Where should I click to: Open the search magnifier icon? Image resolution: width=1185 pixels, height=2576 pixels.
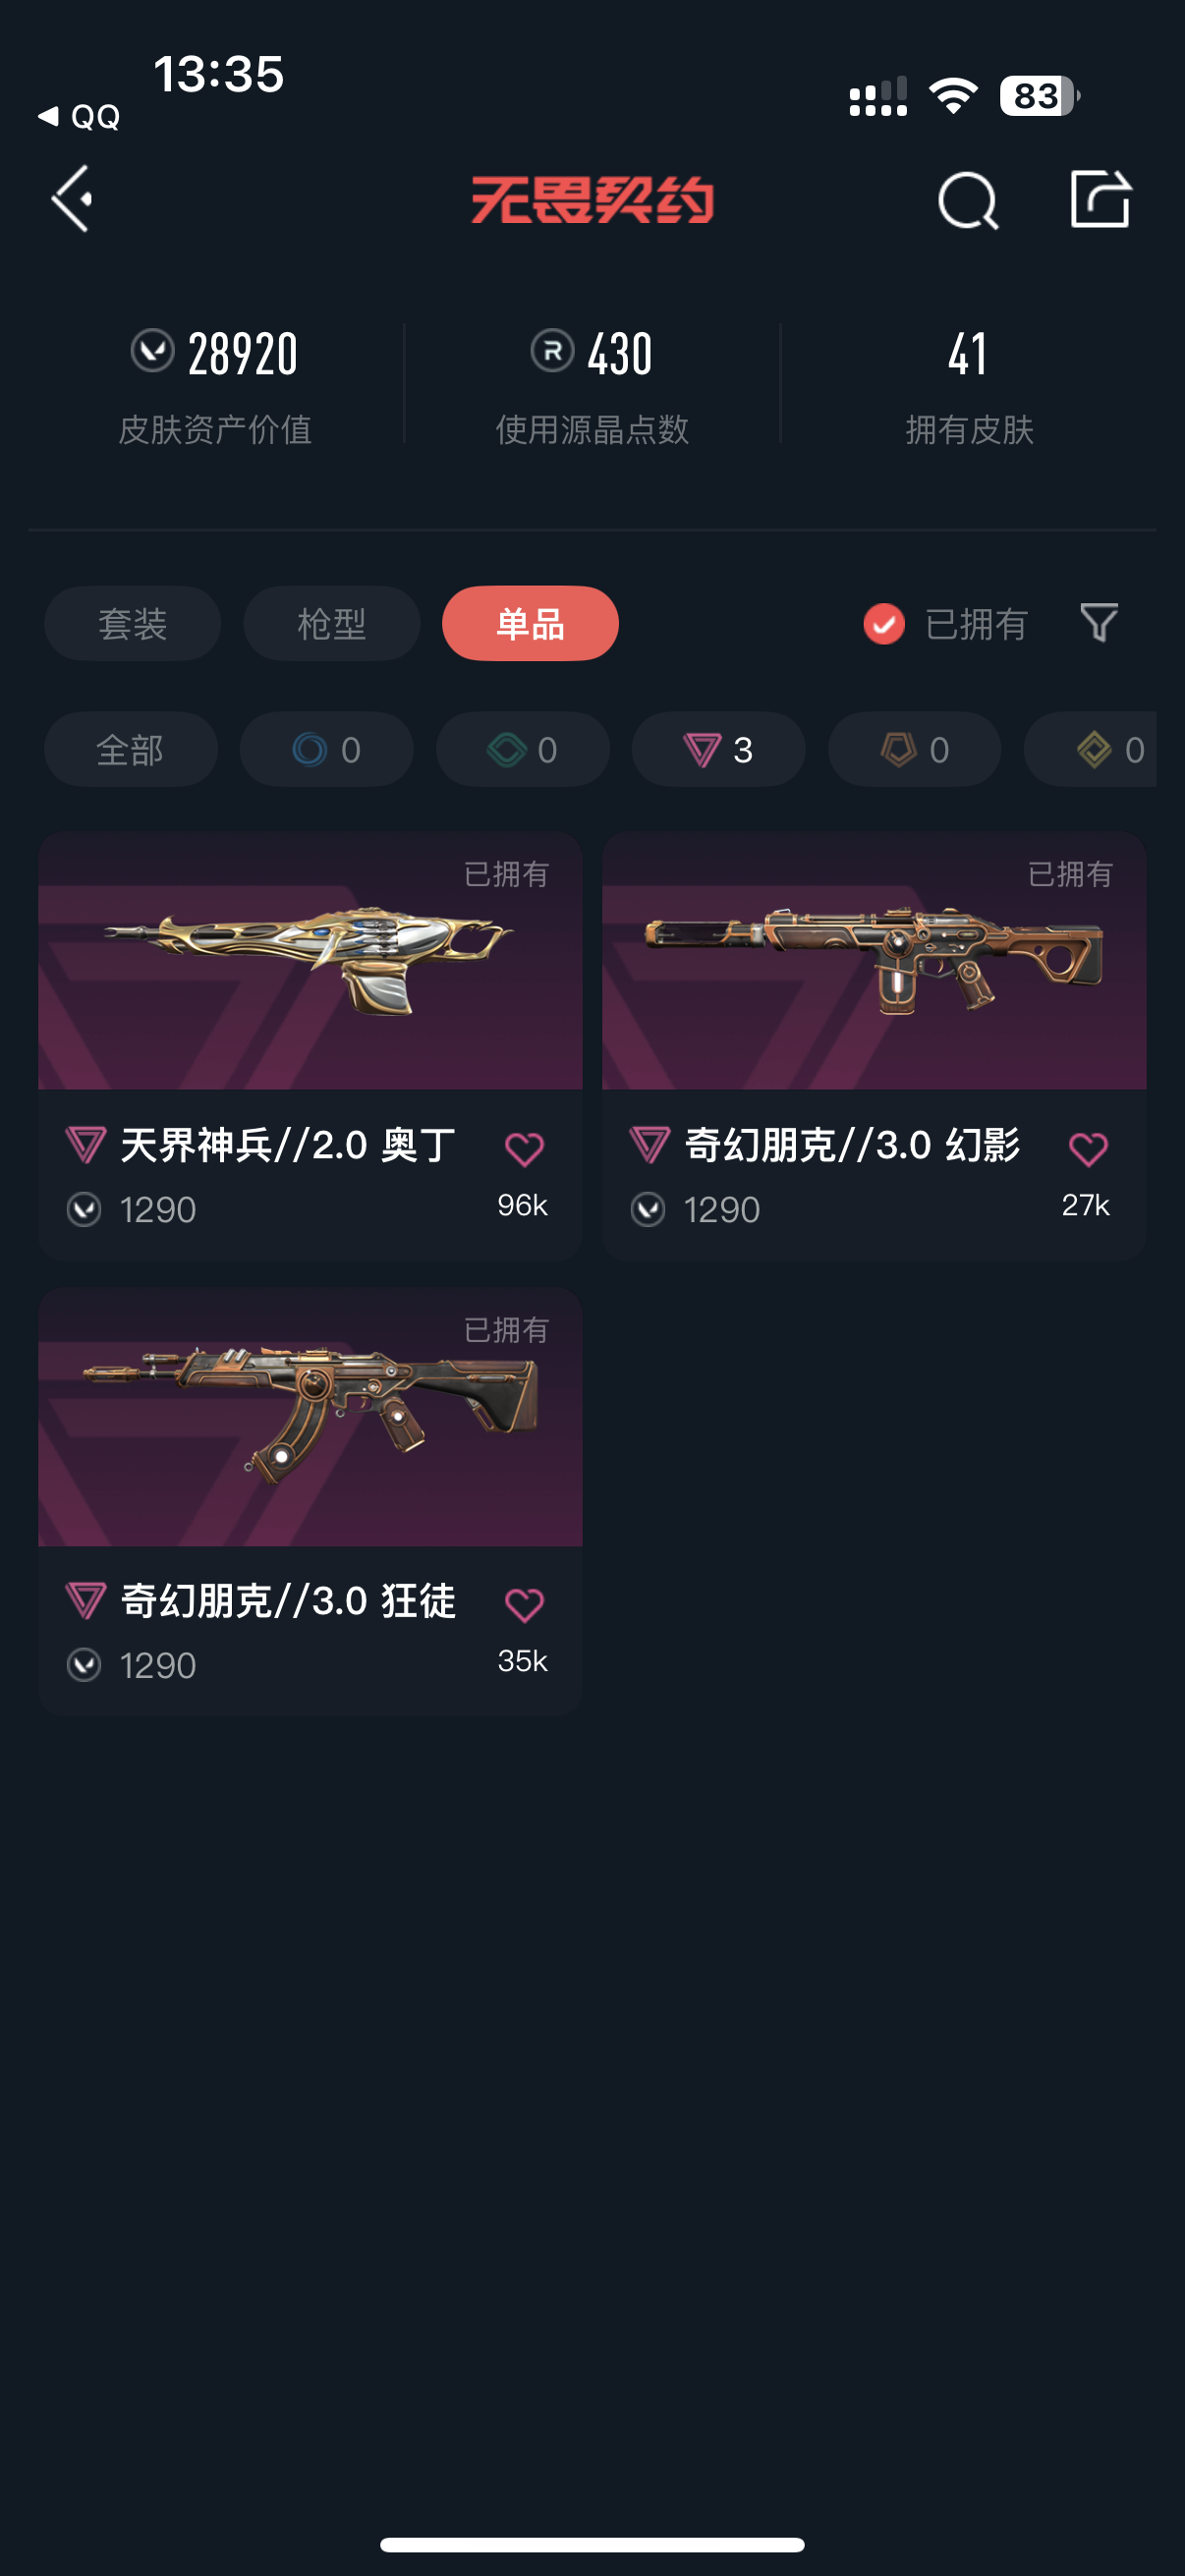tap(967, 200)
